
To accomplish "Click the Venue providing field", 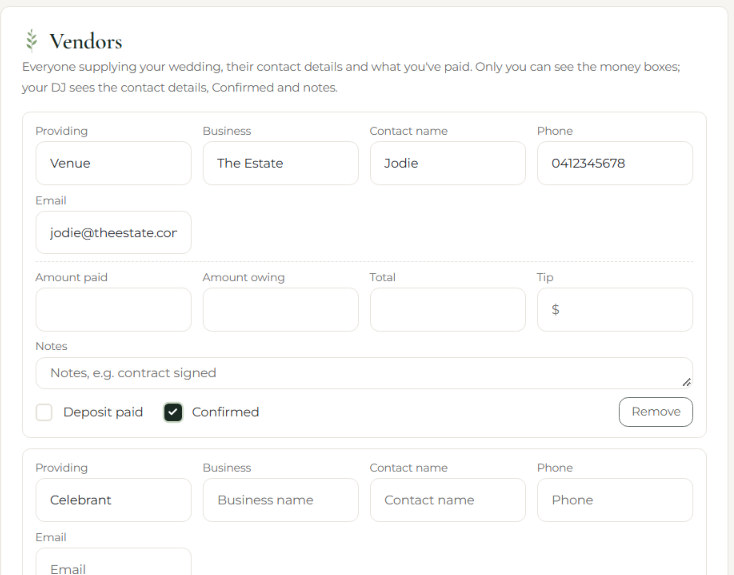I will point(113,163).
